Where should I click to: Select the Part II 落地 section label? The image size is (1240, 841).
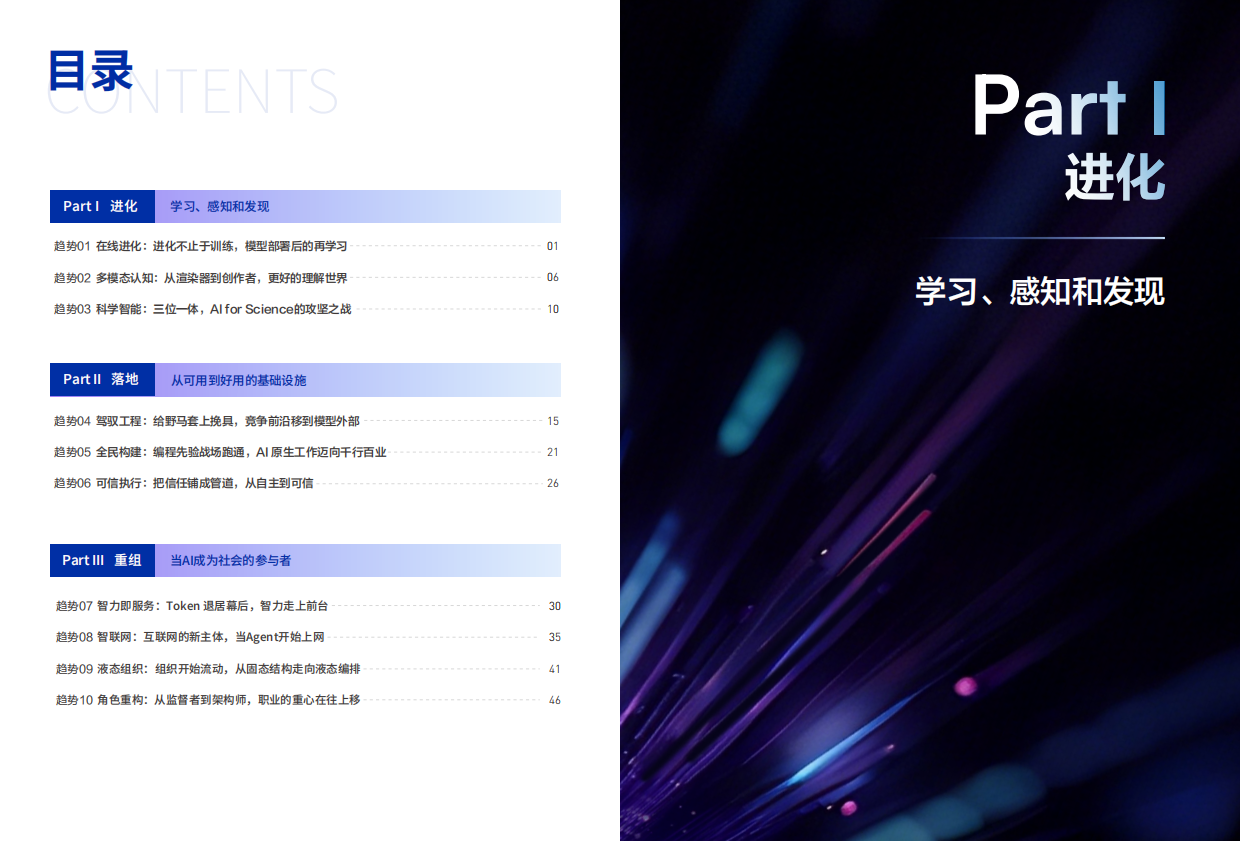(x=101, y=379)
